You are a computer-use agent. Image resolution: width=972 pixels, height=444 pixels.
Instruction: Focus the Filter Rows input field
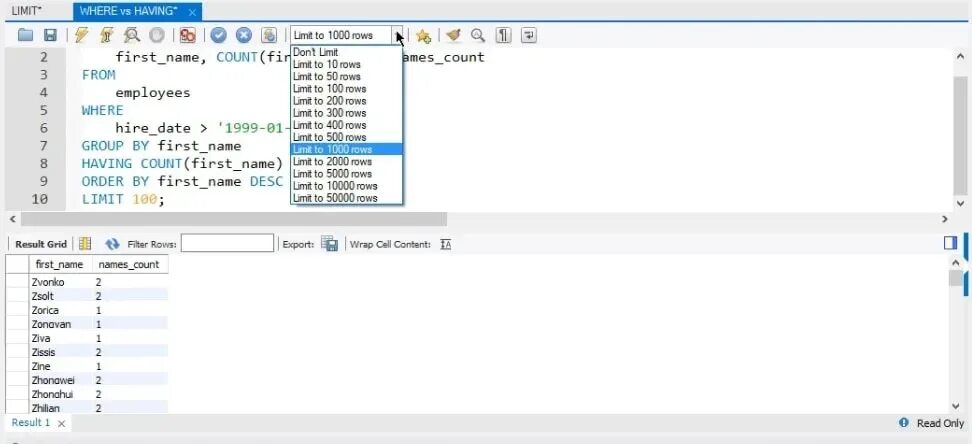[x=227, y=243]
